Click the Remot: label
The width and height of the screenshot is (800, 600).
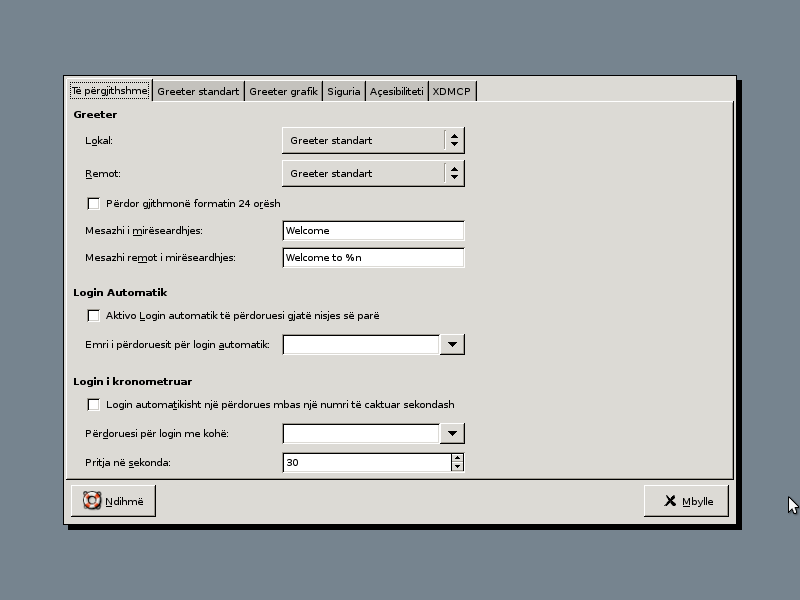pos(103,173)
